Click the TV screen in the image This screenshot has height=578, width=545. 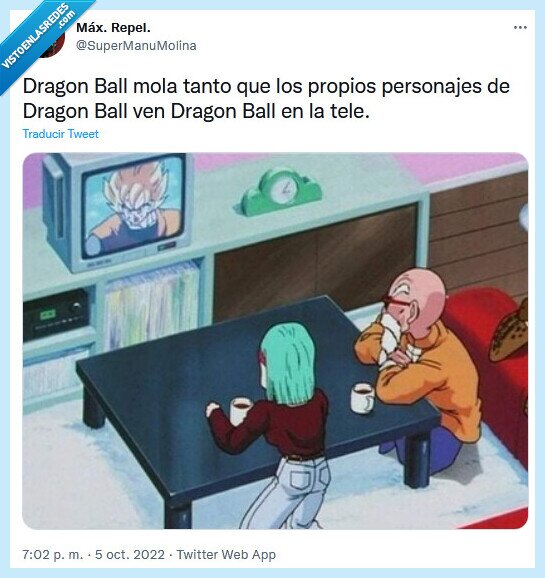133,205
